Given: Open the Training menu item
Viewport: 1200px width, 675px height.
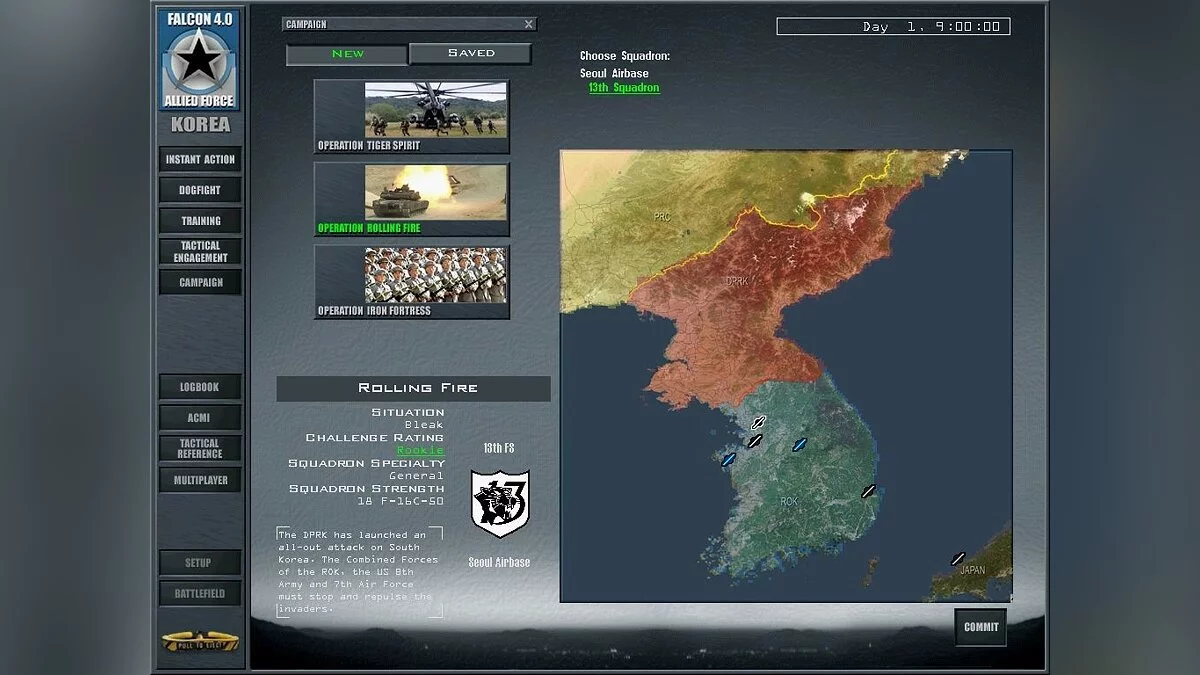Looking at the screenshot, I should [200, 221].
